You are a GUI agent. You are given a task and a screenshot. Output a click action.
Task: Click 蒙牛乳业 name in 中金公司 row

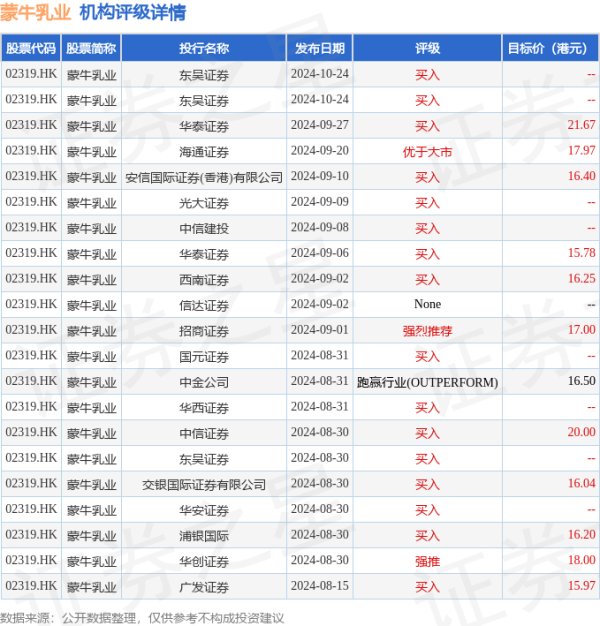click(x=91, y=382)
